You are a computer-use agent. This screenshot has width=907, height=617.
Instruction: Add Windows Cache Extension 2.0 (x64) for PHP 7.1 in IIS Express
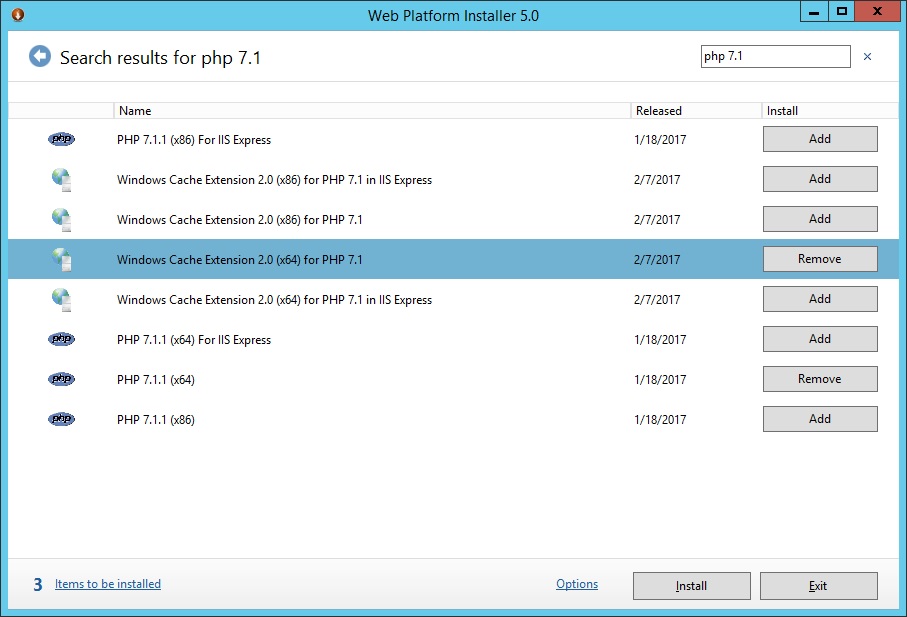(820, 299)
